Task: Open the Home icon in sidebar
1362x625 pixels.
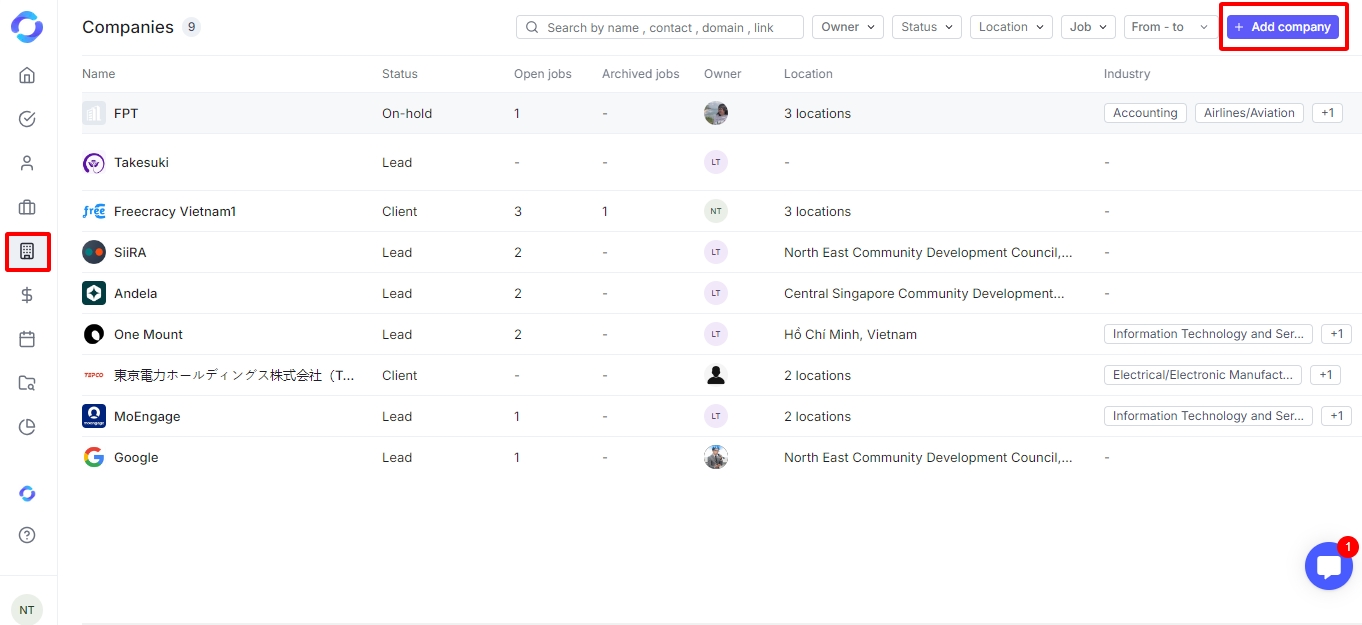Action: pyautogui.click(x=27, y=75)
